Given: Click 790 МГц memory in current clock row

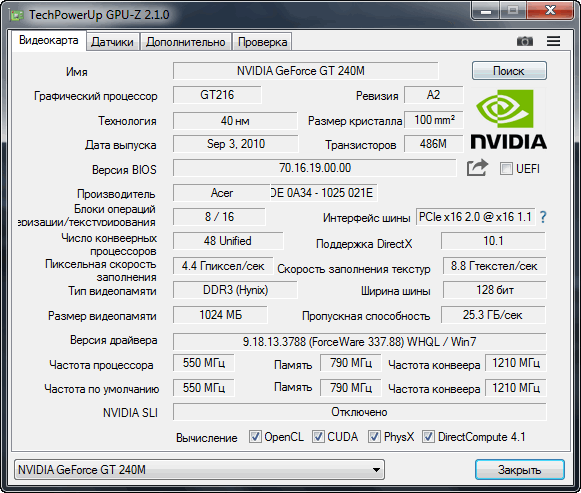Looking at the screenshot, I should click(351, 363).
